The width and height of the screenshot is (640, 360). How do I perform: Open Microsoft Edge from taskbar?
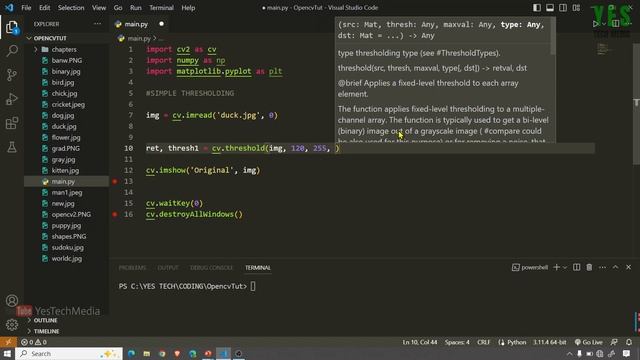tap(131, 353)
